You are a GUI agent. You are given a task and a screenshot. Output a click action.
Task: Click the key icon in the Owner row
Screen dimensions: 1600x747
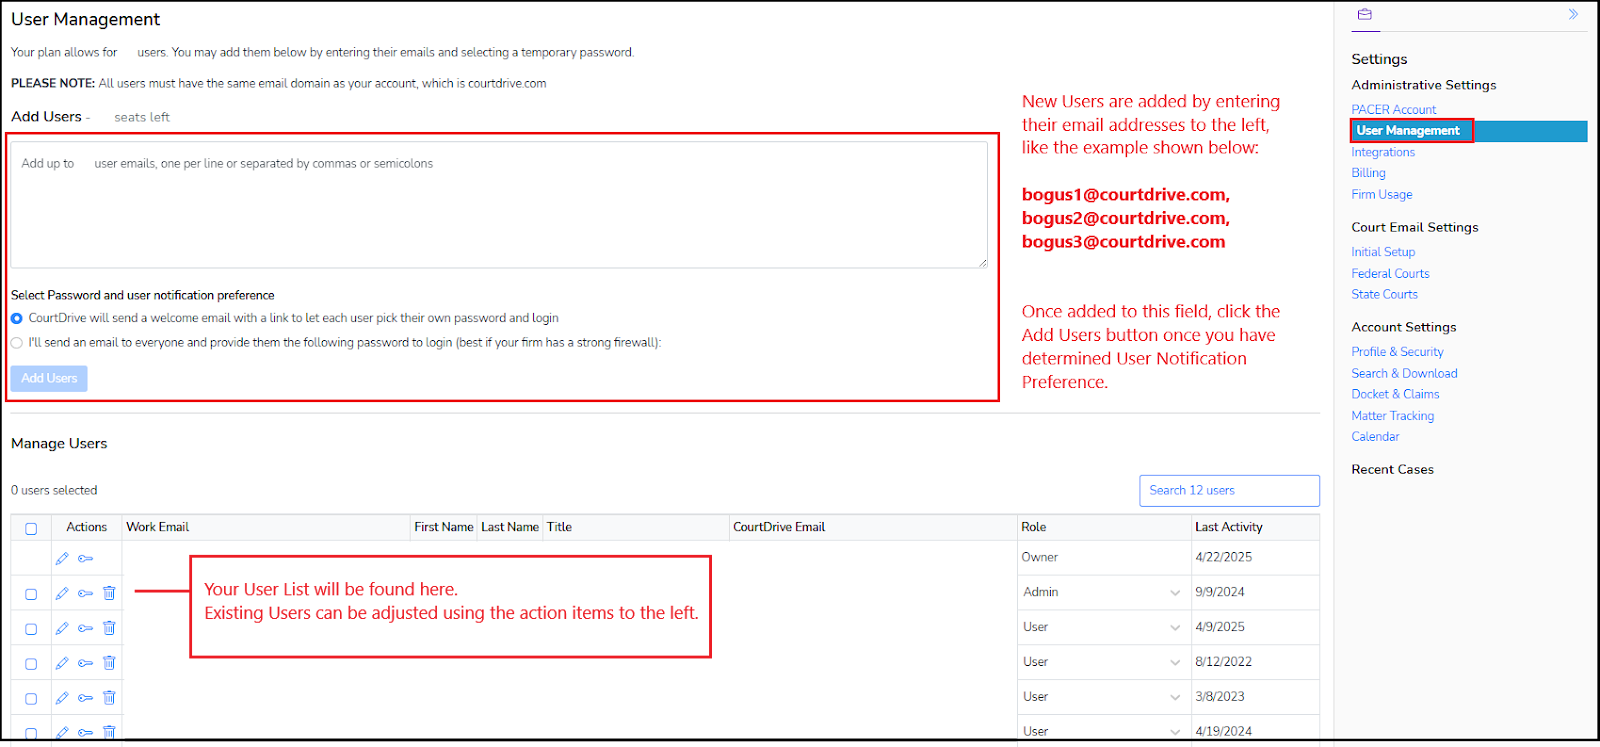point(86,559)
